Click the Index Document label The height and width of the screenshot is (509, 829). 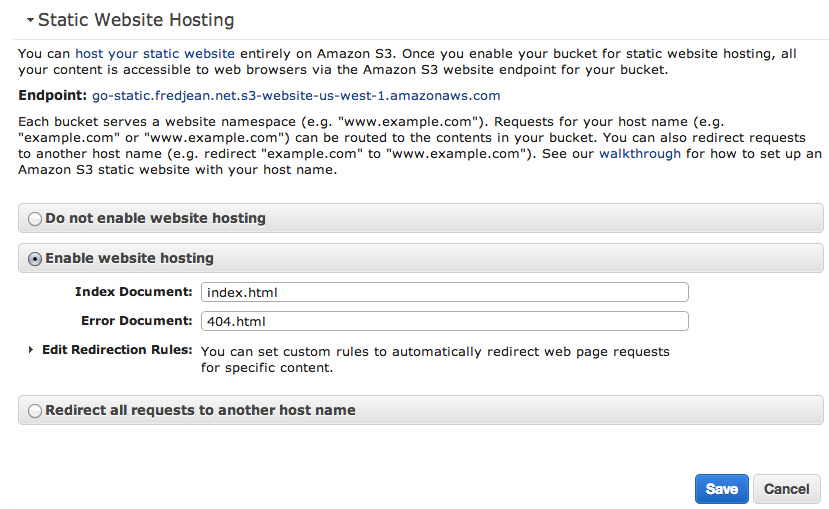pos(134,292)
